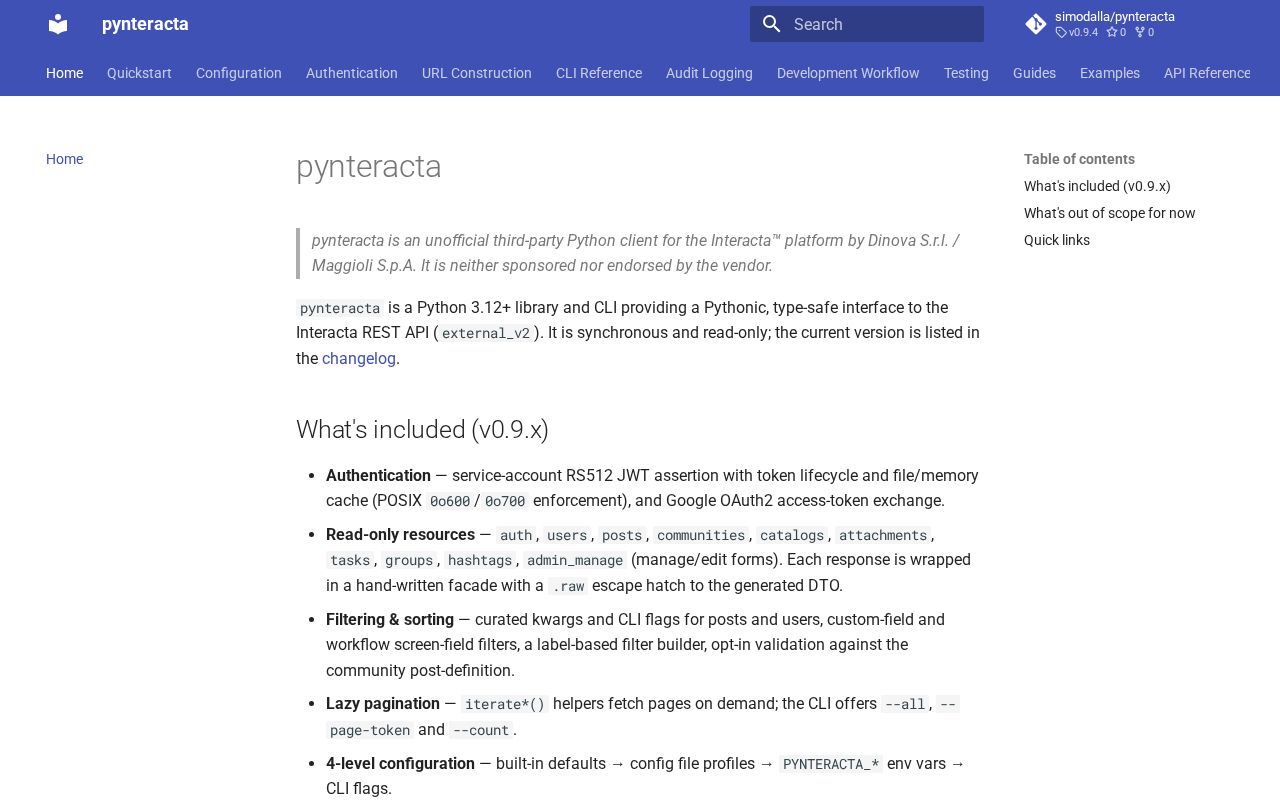This screenshot has height=800, width=1280.
Task: Open the URL Construction tab
Action: pyautogui.click(x=477, y=73)
